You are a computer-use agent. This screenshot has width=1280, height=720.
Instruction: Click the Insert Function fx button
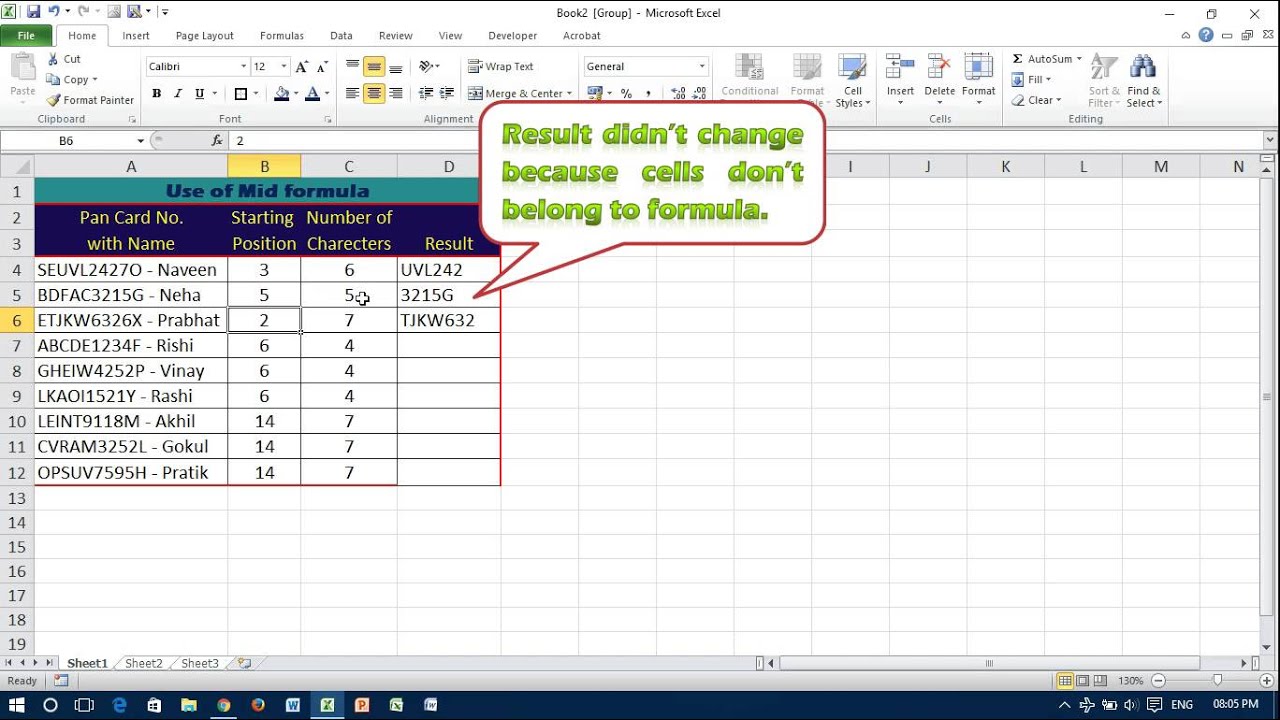217,141
